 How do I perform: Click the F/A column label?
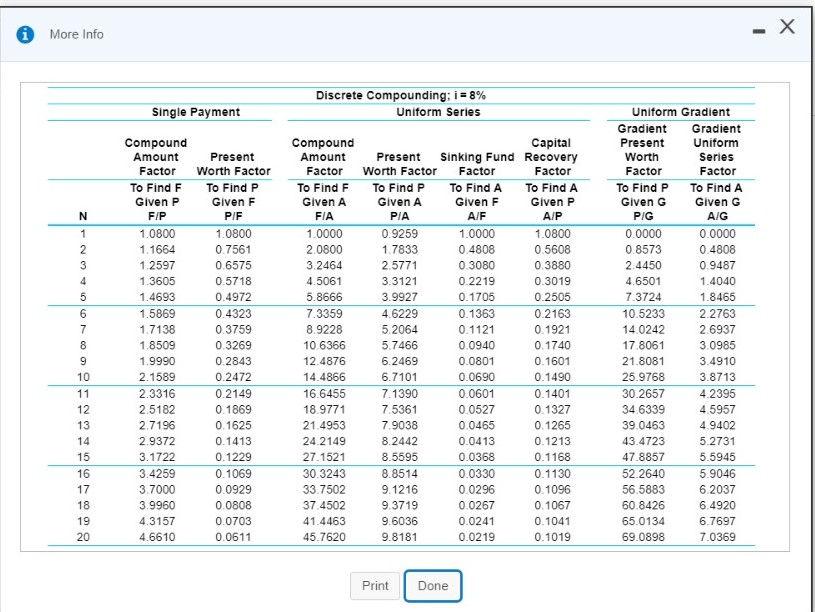324,216
